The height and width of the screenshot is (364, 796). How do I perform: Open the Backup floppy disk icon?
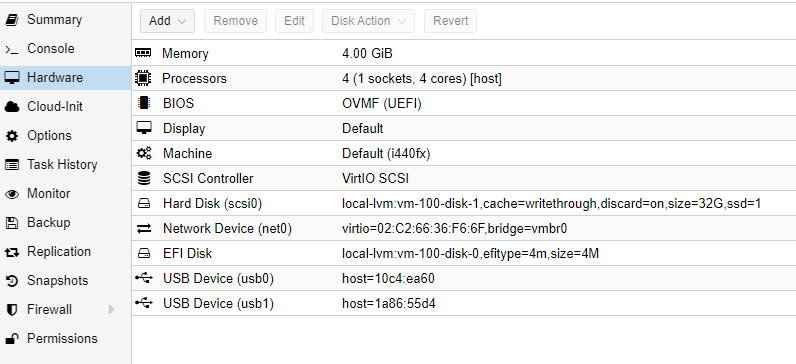coord(12,223)
